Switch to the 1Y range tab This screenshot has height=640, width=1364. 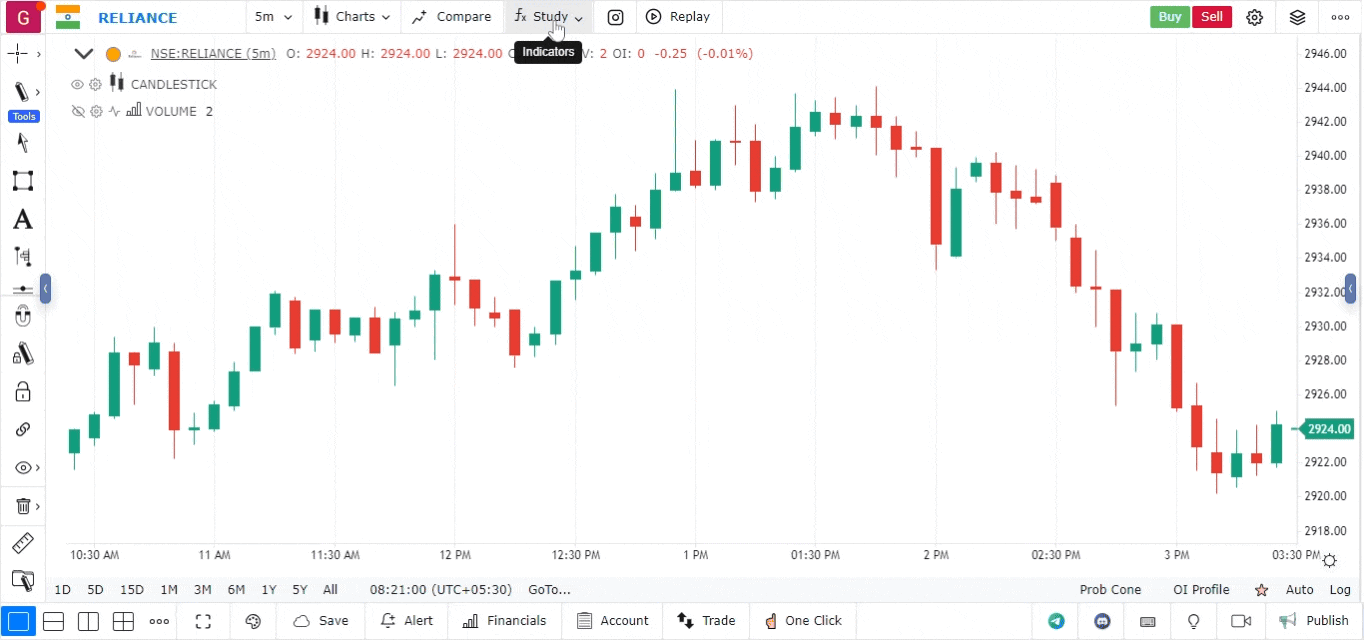point(268,590)
